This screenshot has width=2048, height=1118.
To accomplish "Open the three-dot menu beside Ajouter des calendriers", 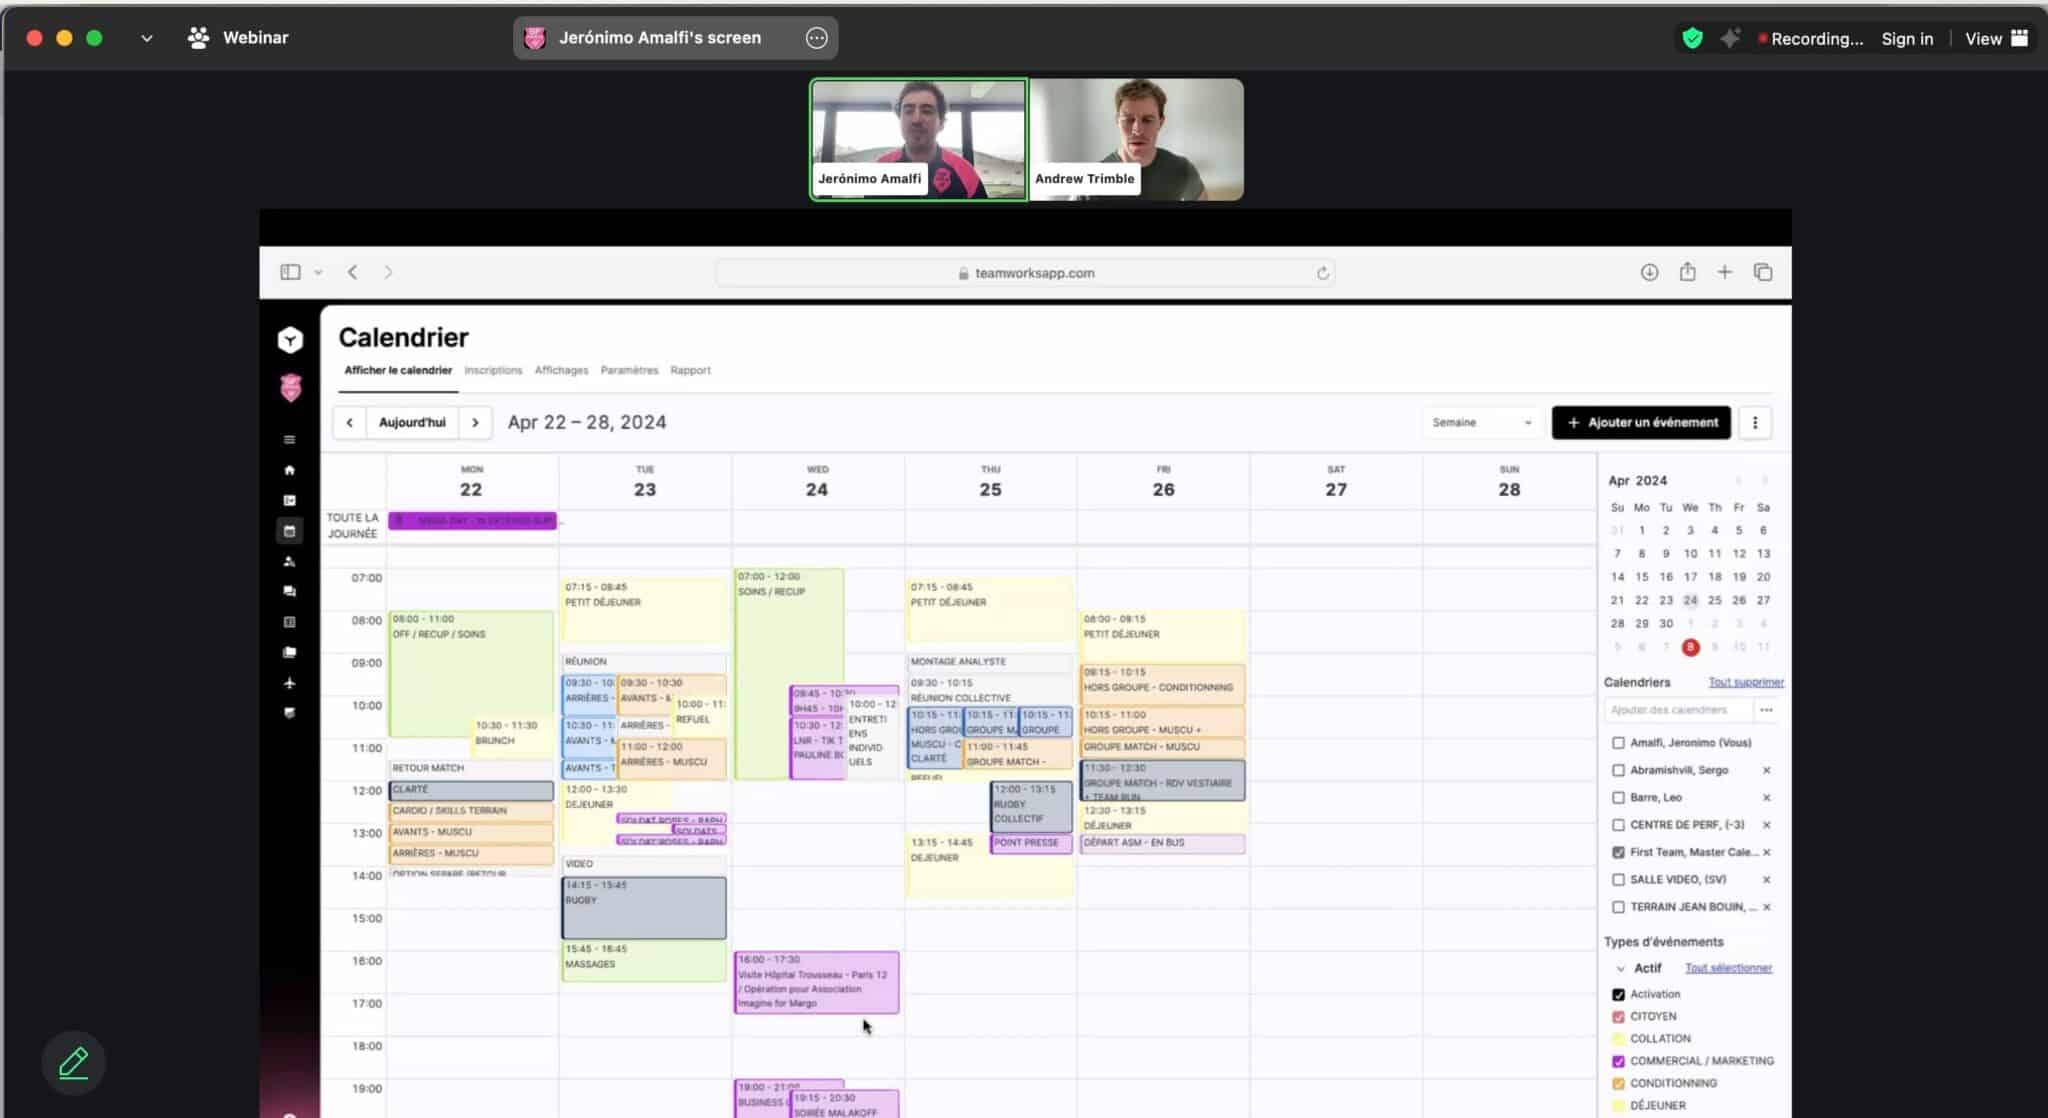I will [1767, 709].
